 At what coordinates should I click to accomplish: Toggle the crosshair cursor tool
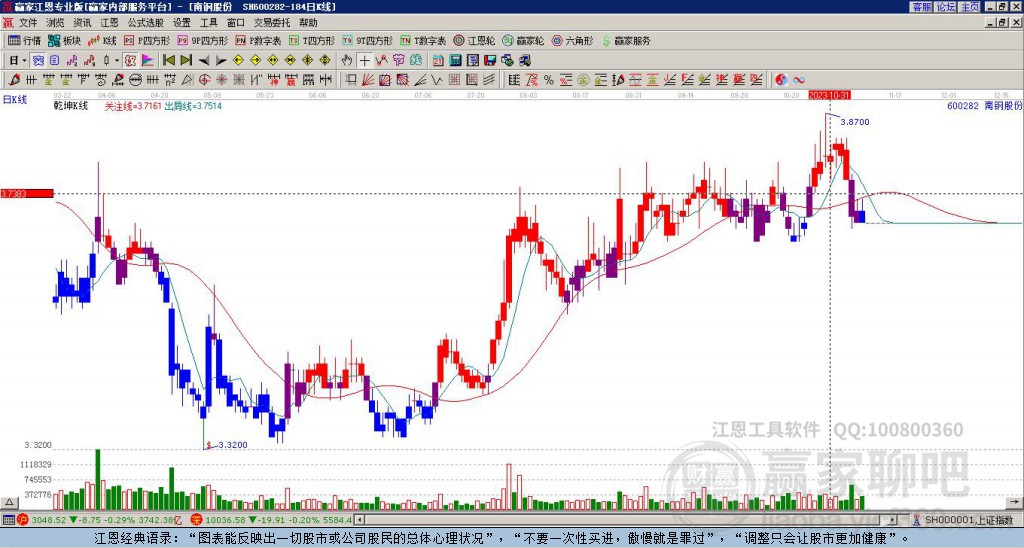[x=364, y=61]
